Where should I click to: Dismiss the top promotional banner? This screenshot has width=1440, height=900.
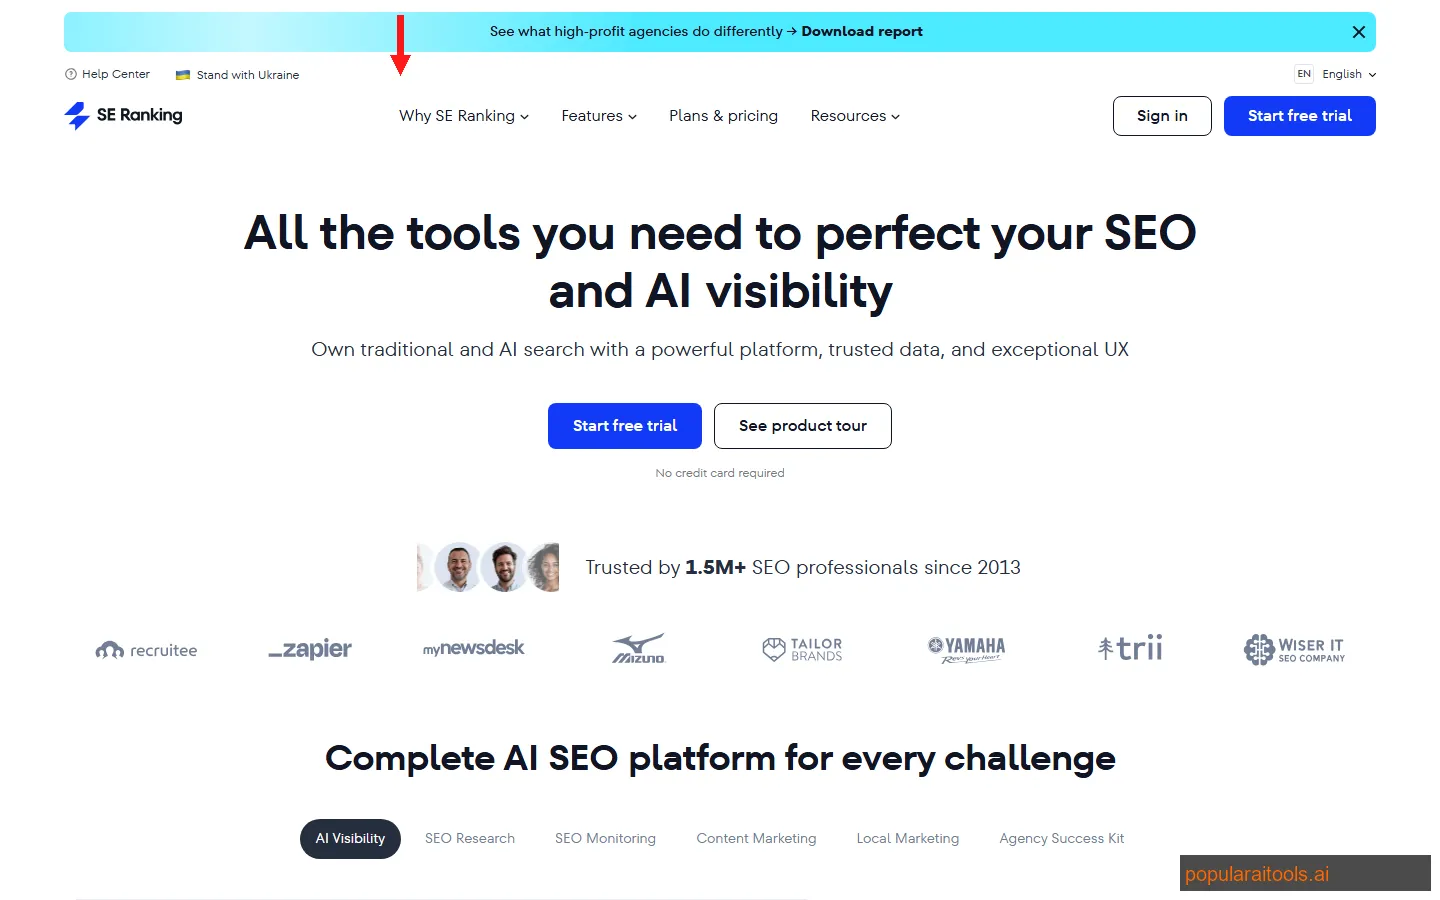coord(1358,31)
